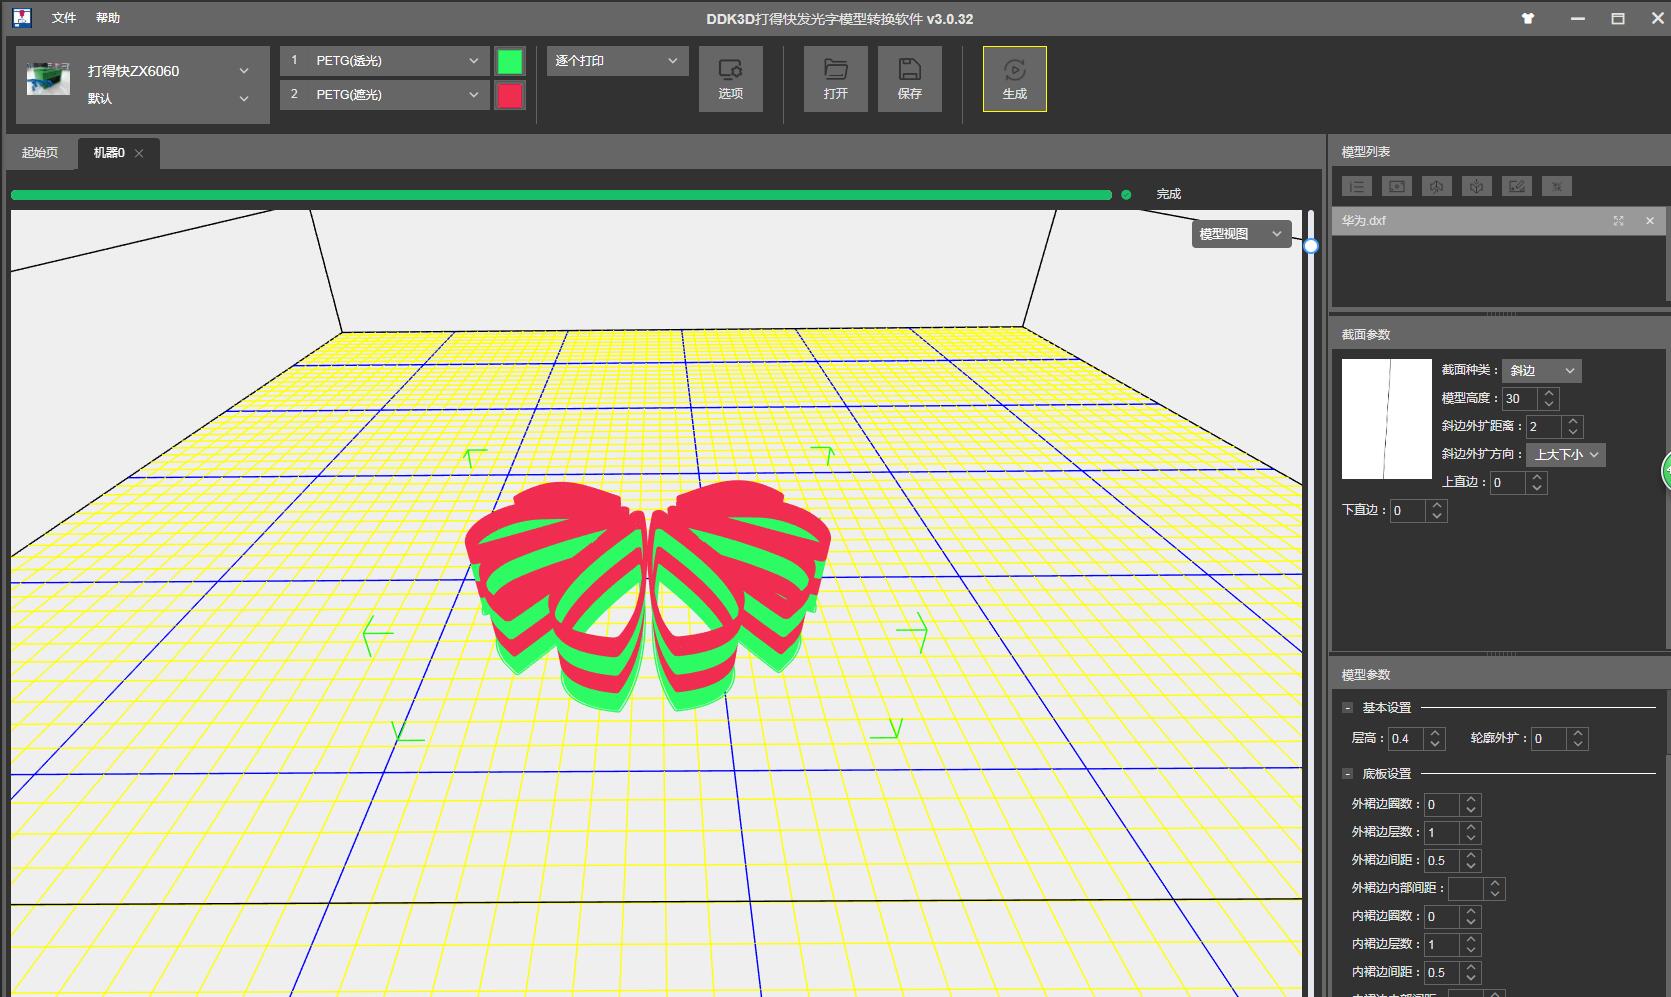This screenshot has height=997, width=1671.
Task: Close the 机器0 tab
Action: [139, 153]
